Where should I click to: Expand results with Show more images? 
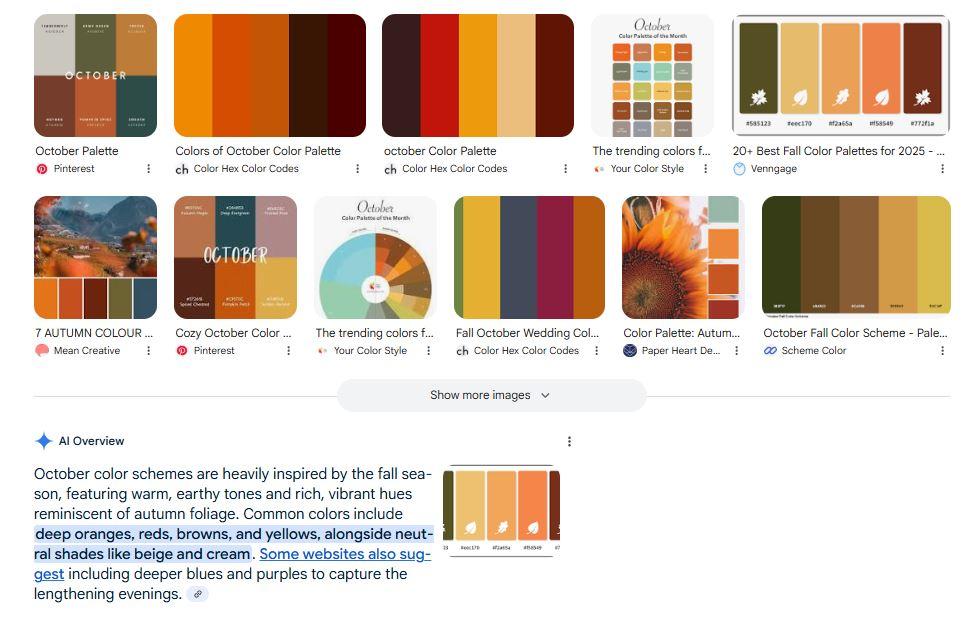point(491,395)
